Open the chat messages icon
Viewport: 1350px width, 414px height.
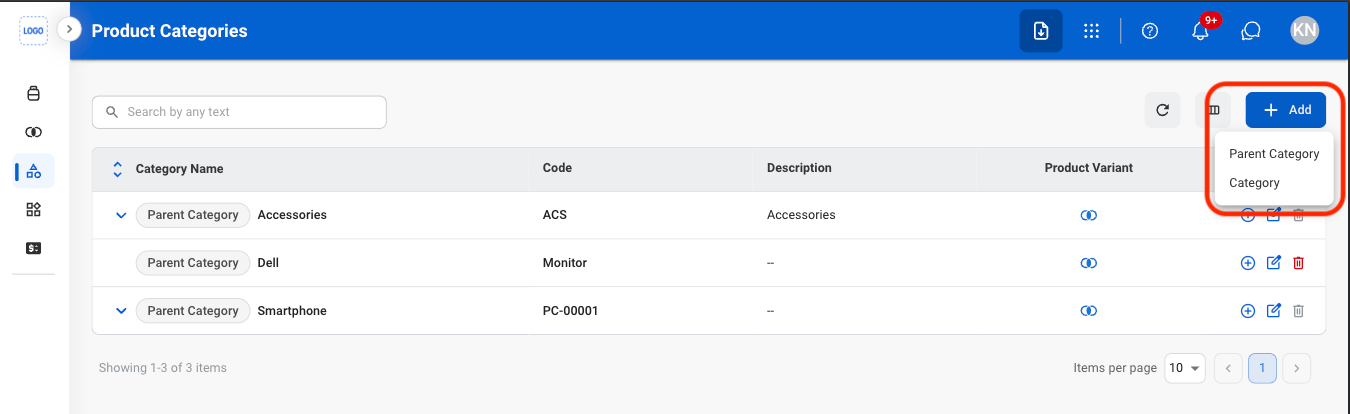[1250, 31]
